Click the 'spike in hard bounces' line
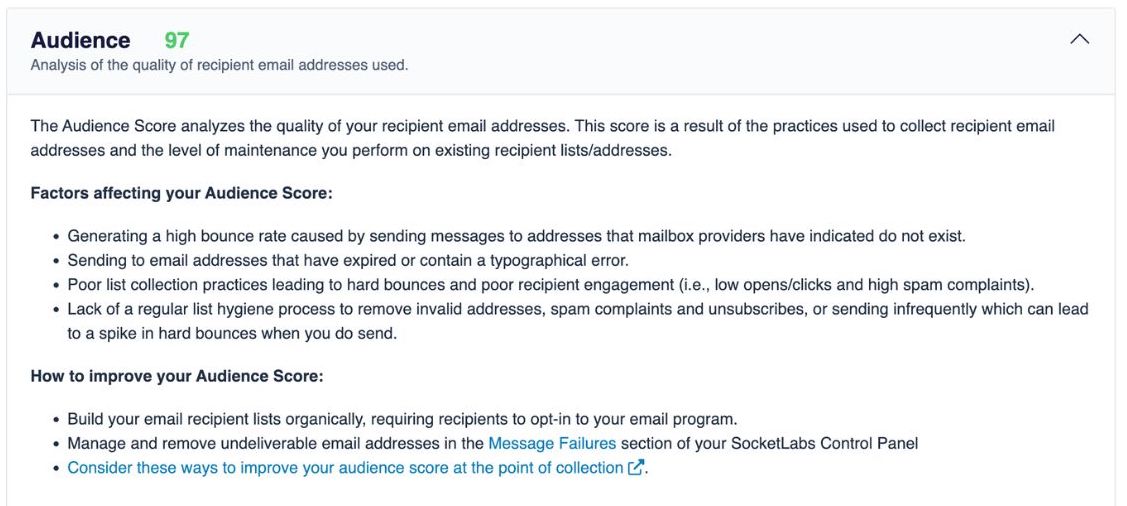 click(x=232, y=335)
